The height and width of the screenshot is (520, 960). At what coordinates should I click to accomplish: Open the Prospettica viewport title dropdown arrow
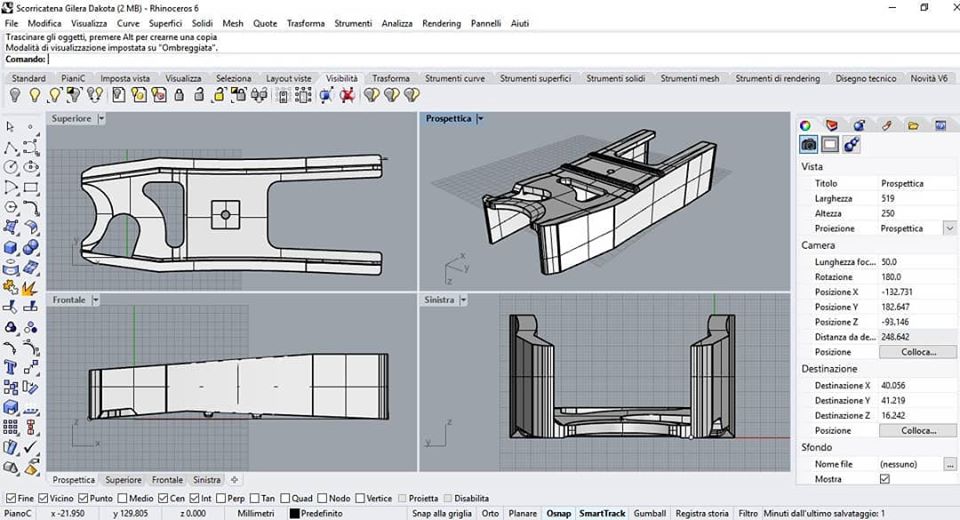pyautogui.click(x=480, y=119)
